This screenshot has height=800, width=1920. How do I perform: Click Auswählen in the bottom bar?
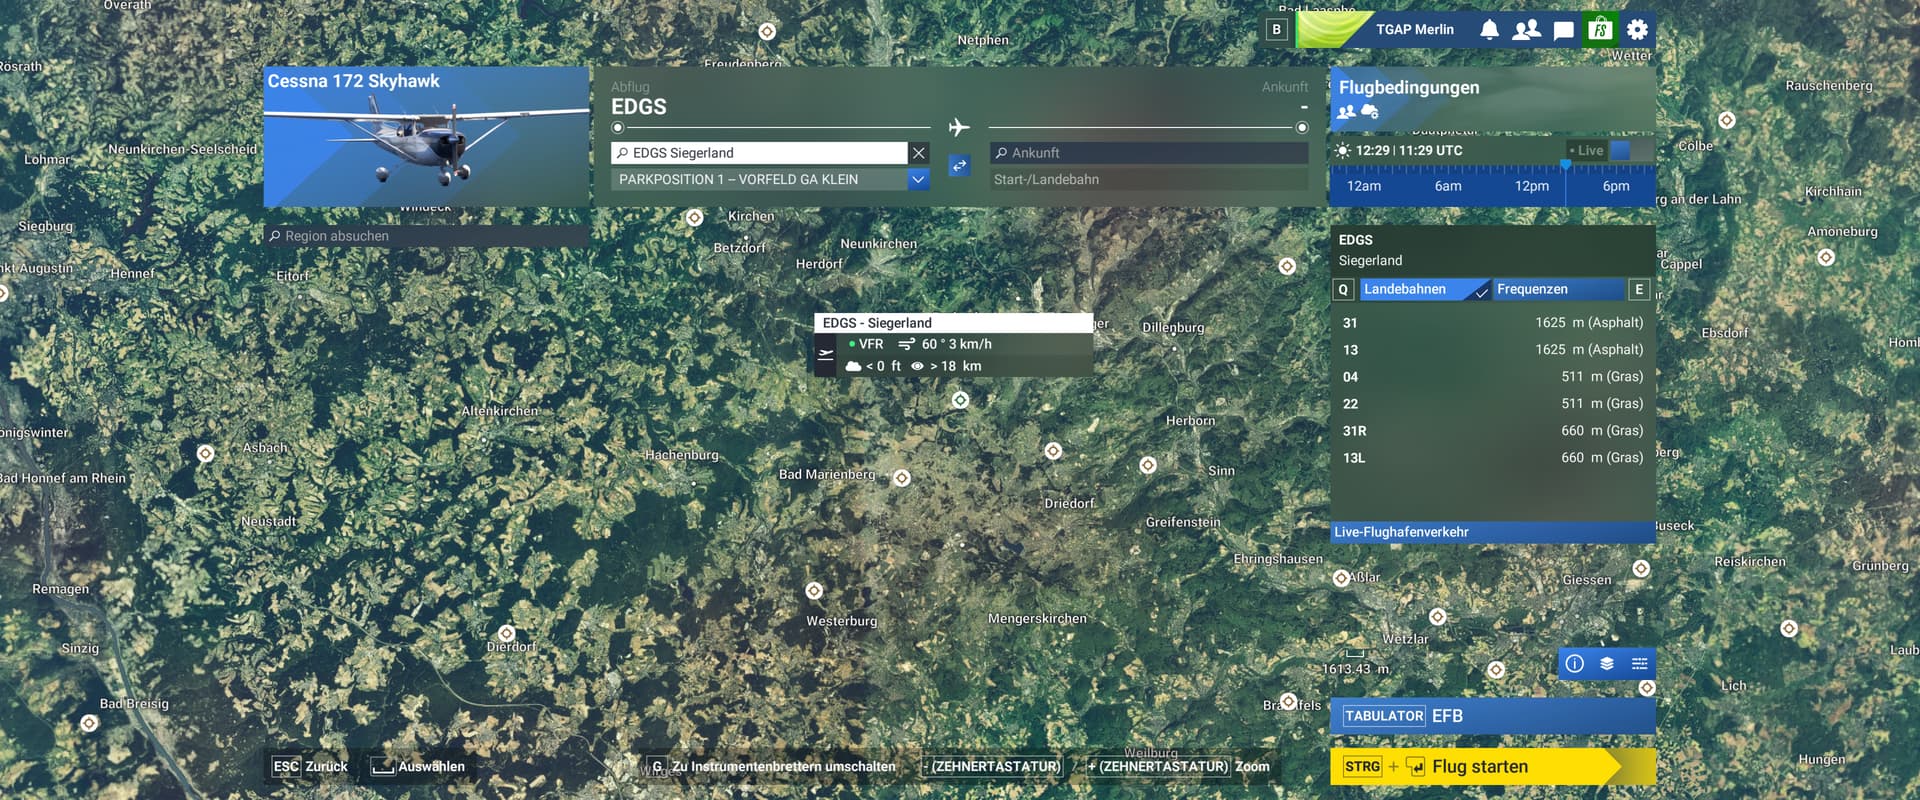coord(417,767)
